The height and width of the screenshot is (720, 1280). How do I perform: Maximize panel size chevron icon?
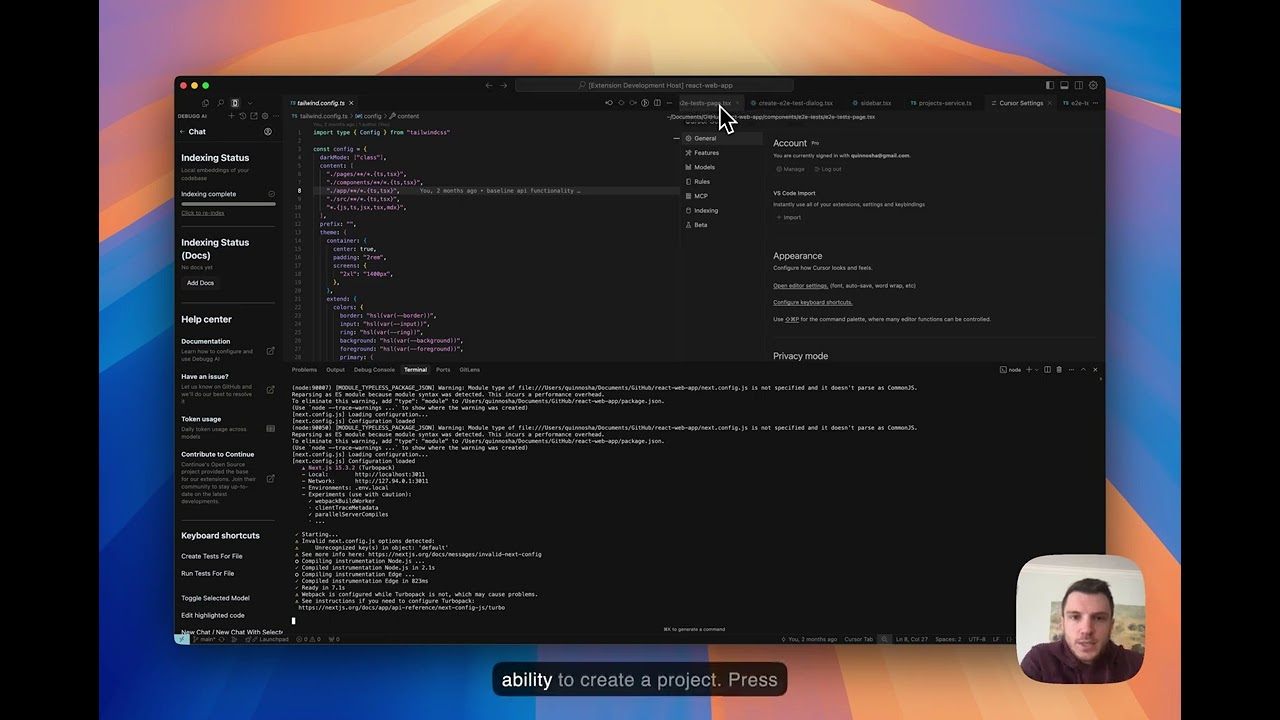tap(1083, 370)
